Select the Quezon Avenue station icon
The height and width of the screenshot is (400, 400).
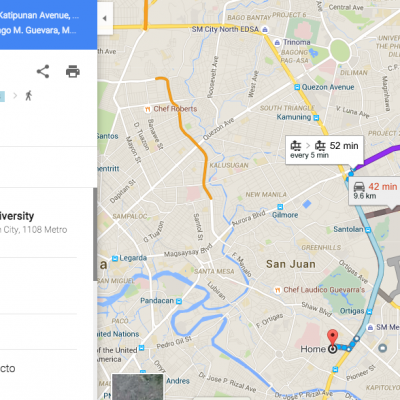[x=297, y=87]
